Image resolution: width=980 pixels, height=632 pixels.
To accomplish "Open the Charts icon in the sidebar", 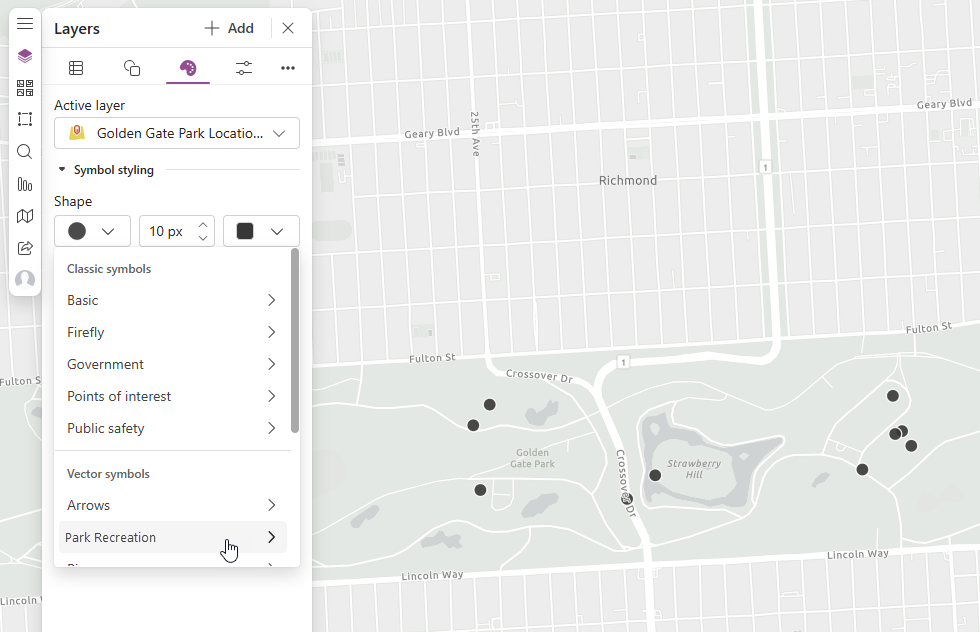I will coord(24,184).
